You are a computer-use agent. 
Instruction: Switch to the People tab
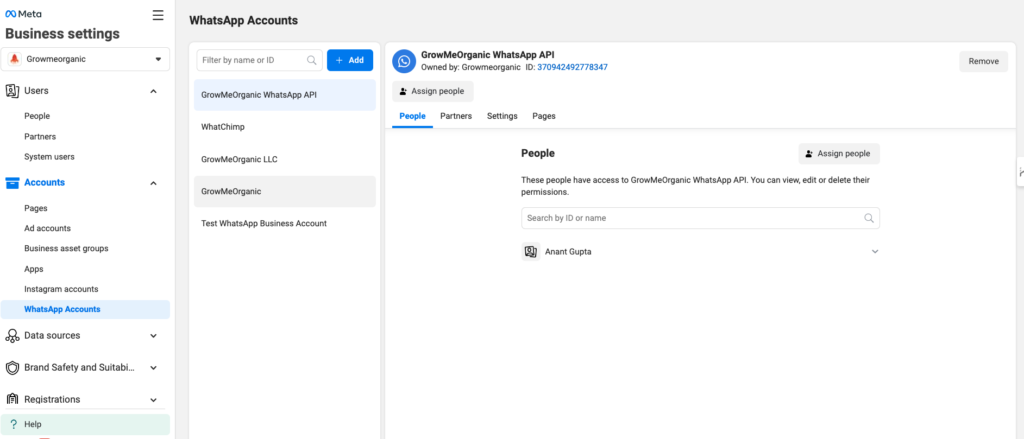click(x=412, y=116)
